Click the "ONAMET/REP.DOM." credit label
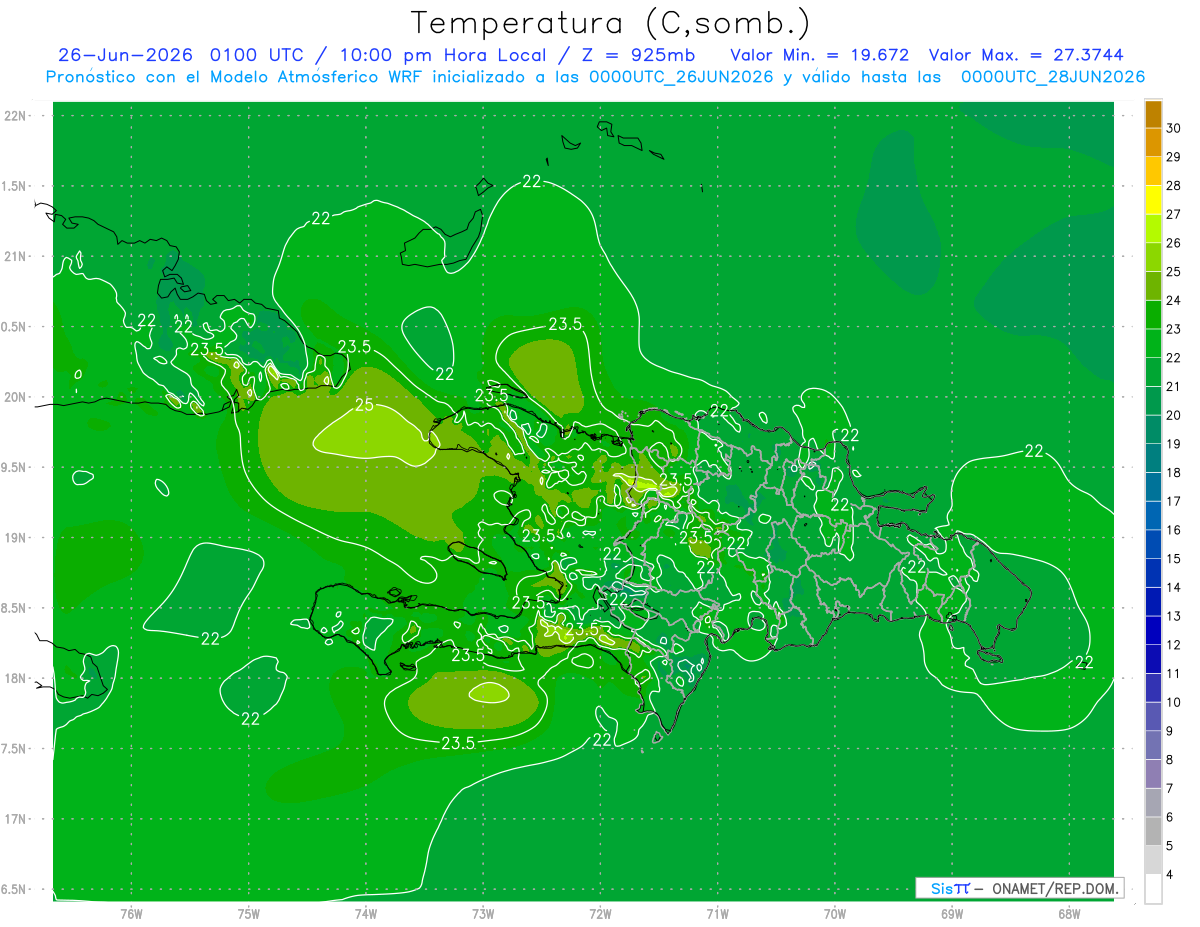1200x927 pixels. pyautogui.click(x=1055, y=888)
